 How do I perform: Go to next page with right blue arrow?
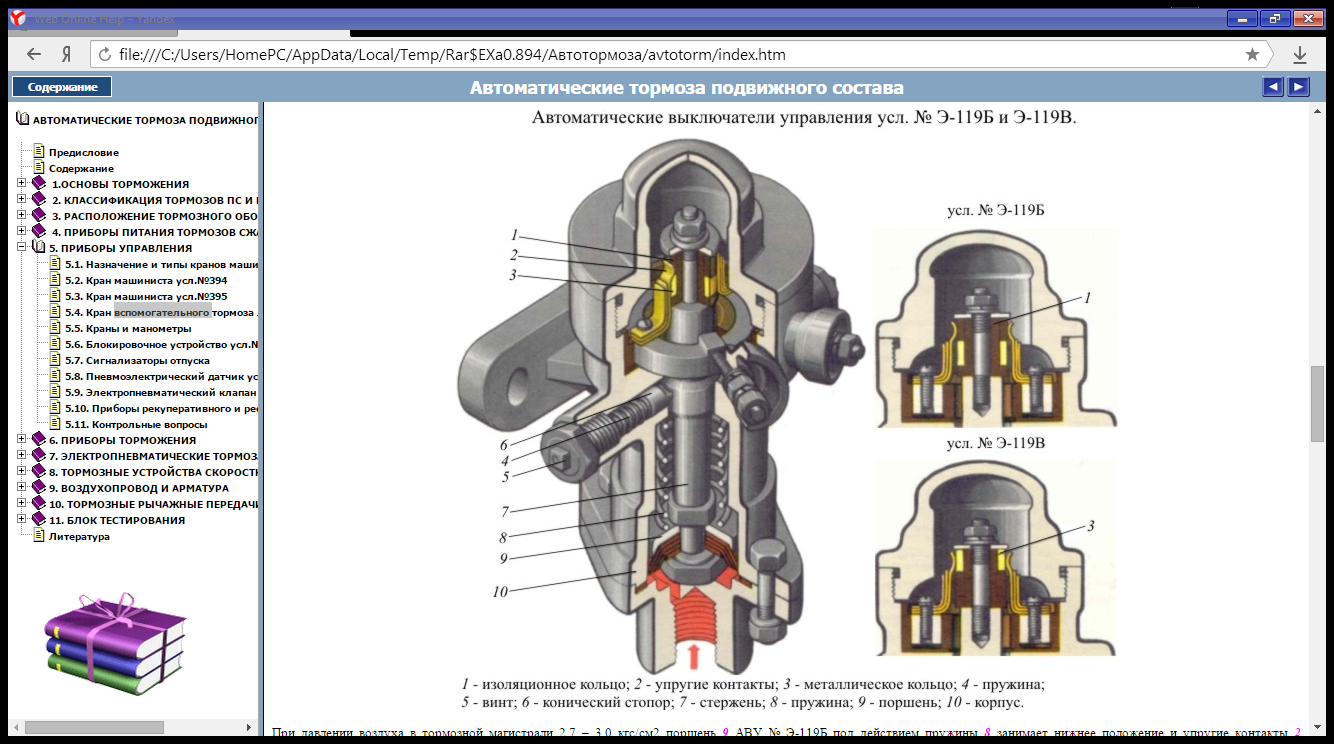point(1298,87)
